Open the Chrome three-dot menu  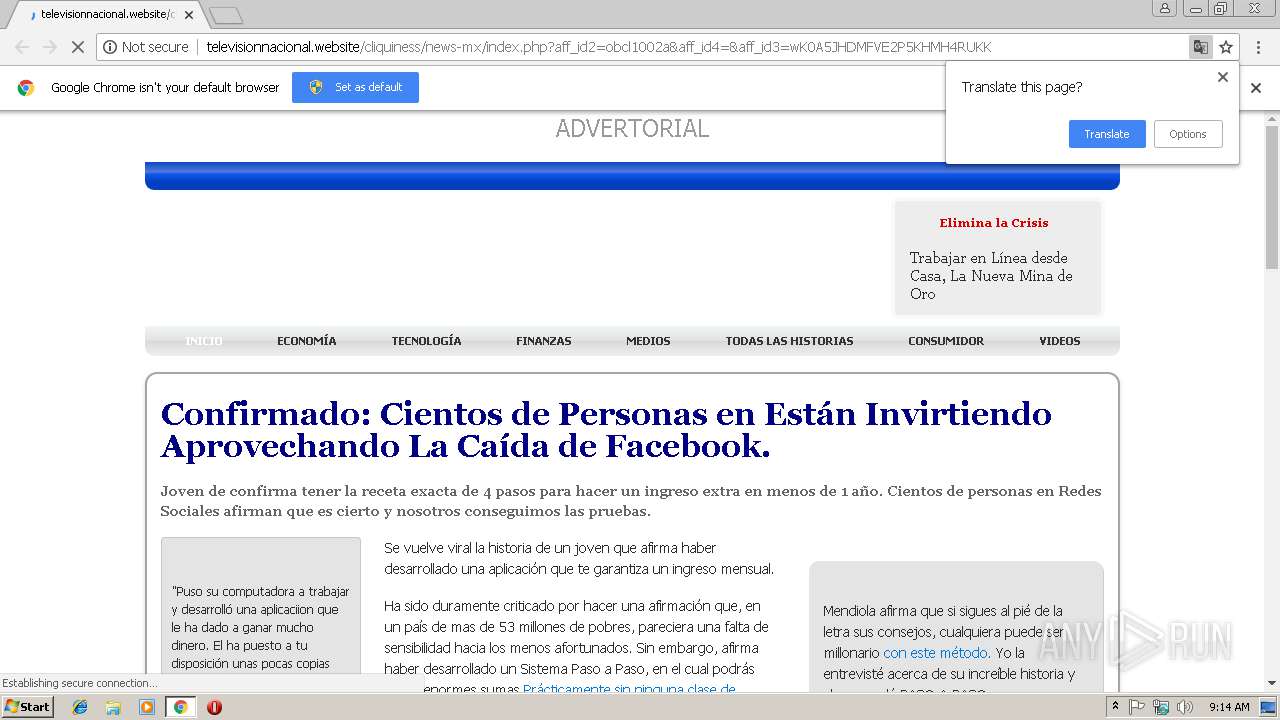1258,47
